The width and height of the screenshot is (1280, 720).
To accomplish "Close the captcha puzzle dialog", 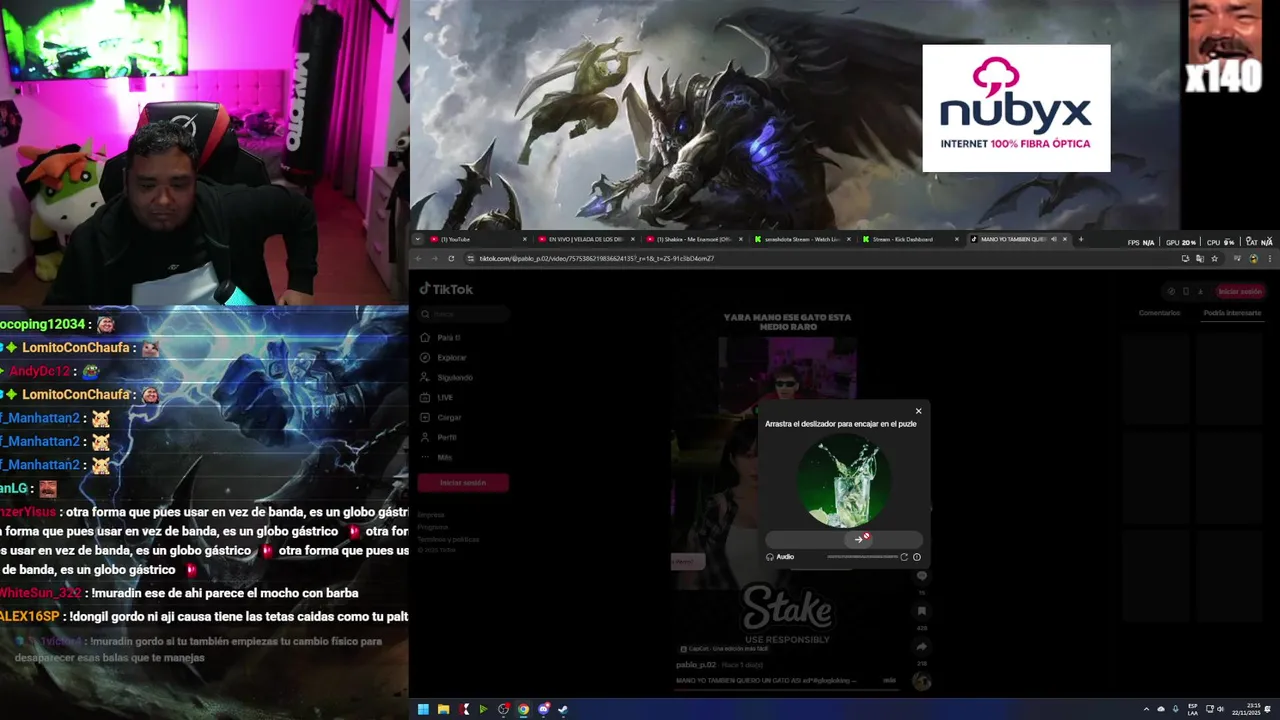I will point(919,411).
